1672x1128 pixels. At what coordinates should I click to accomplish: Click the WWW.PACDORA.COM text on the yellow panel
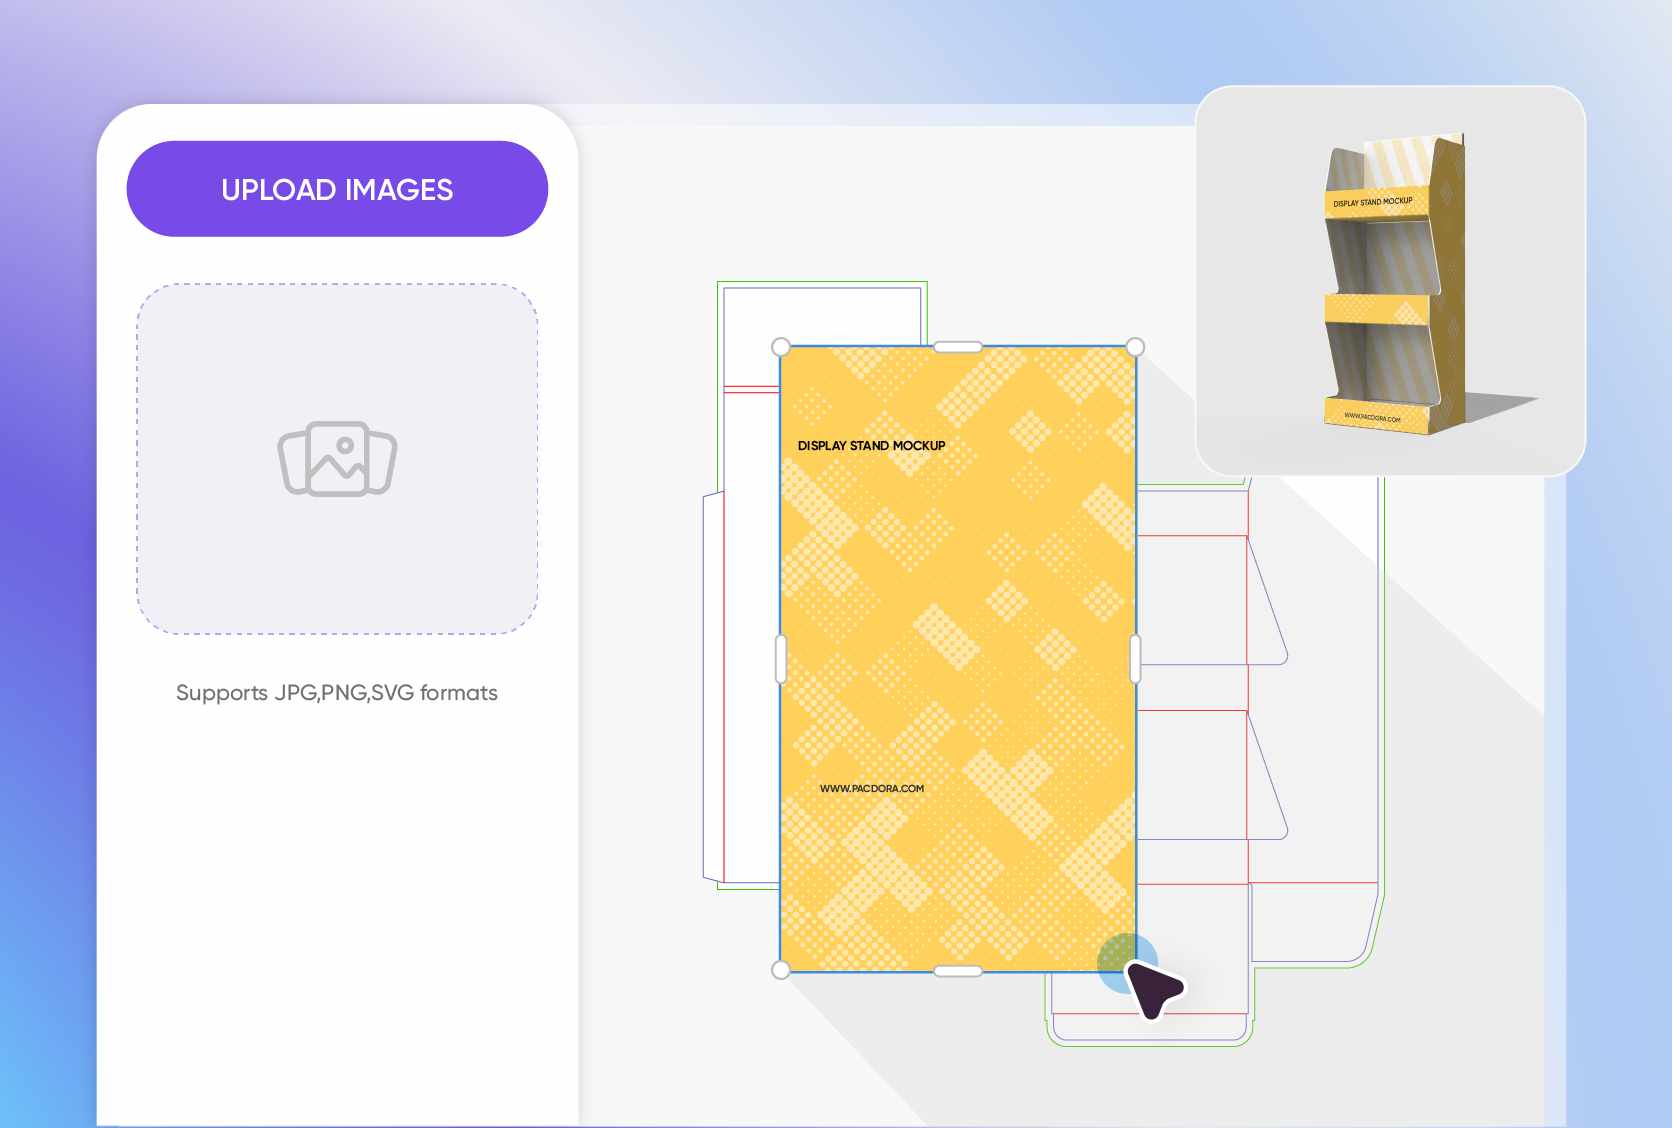[x=873, y=788]
